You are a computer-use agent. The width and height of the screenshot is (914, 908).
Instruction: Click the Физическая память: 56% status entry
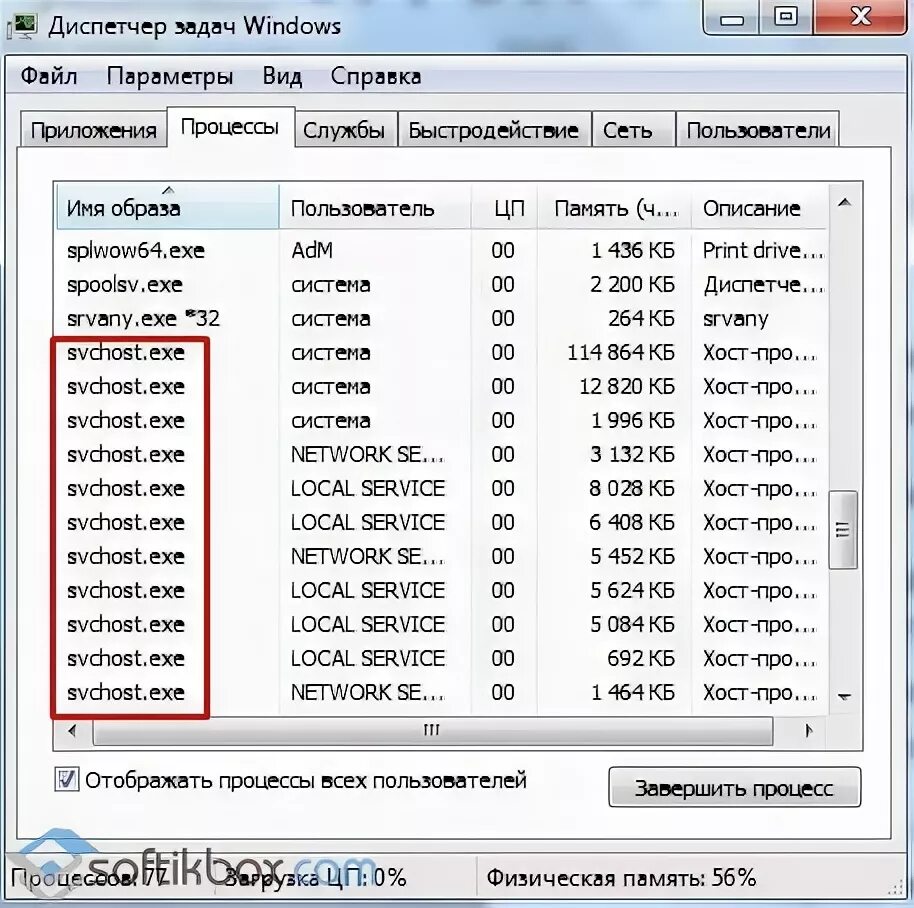(x=621, y=878)
